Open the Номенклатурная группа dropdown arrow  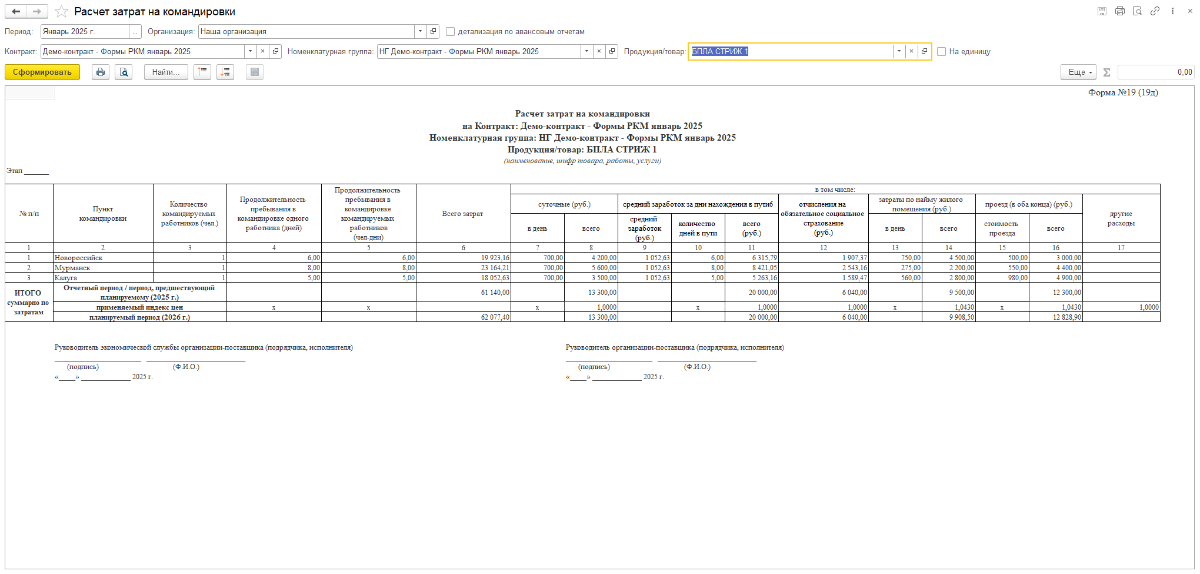pyautogui.click(x=585, y=51)
